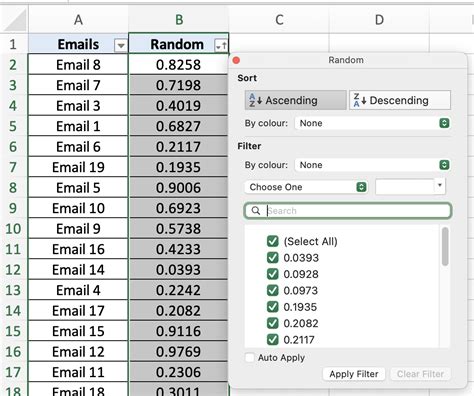The image size is (474, 396).
Task: Select cell containing Email 14
Action: [78, 270]
